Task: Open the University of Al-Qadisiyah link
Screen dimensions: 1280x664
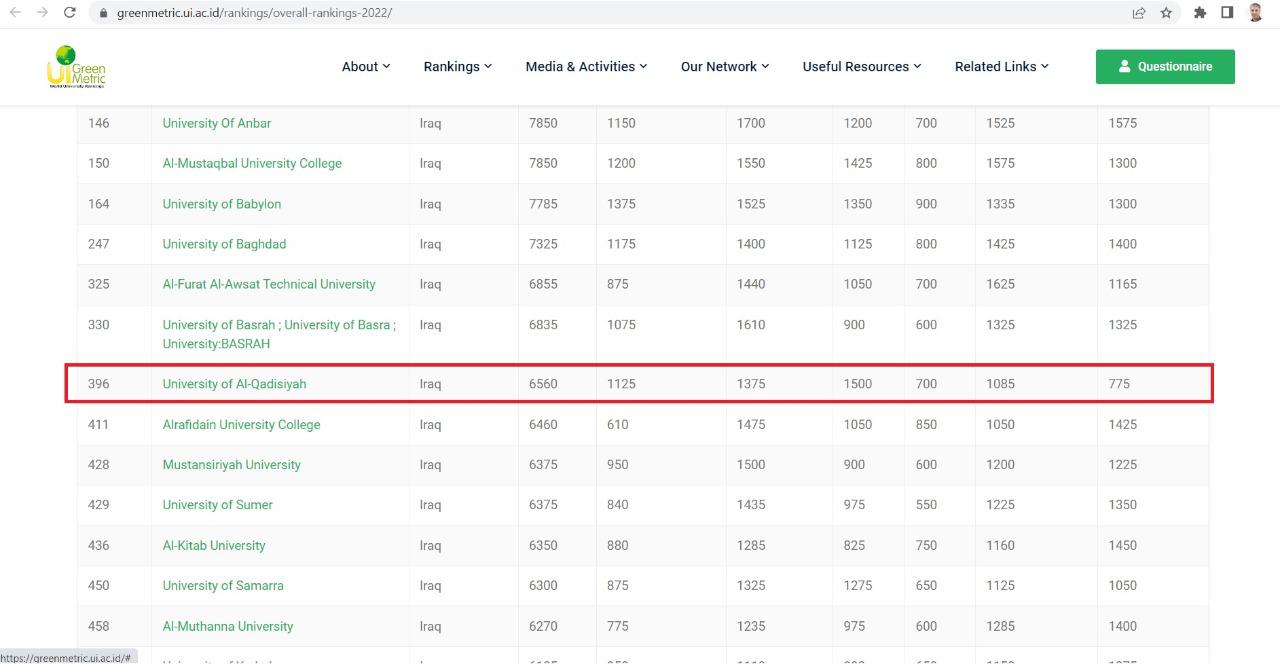Action: click(235, 384)
